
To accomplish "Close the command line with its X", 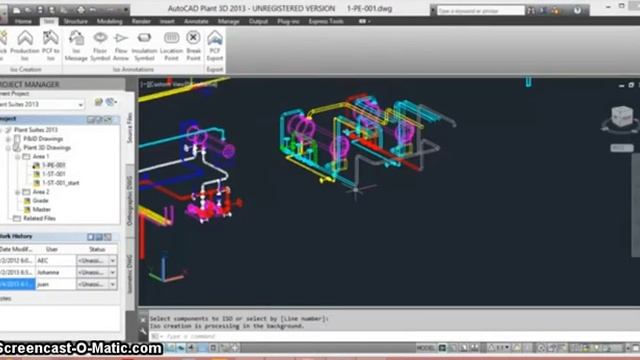I will pyautogui.click(x=143, y=320).
